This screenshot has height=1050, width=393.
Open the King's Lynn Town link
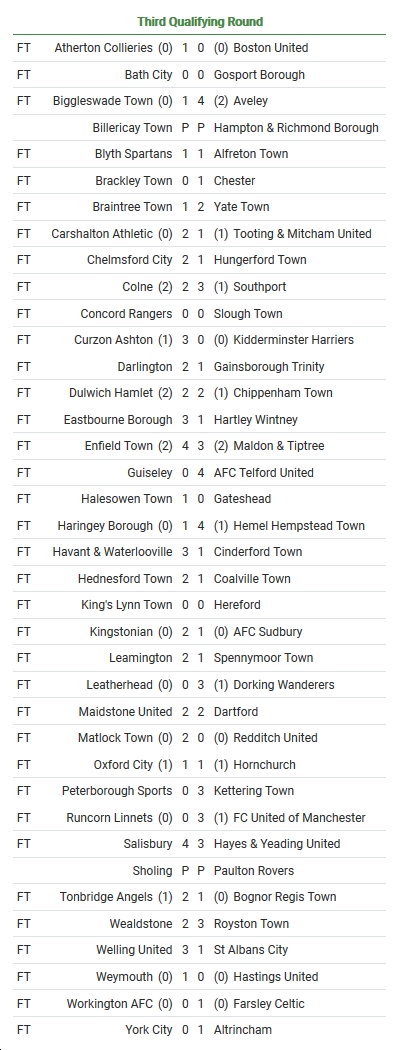[x=127, y=605]
